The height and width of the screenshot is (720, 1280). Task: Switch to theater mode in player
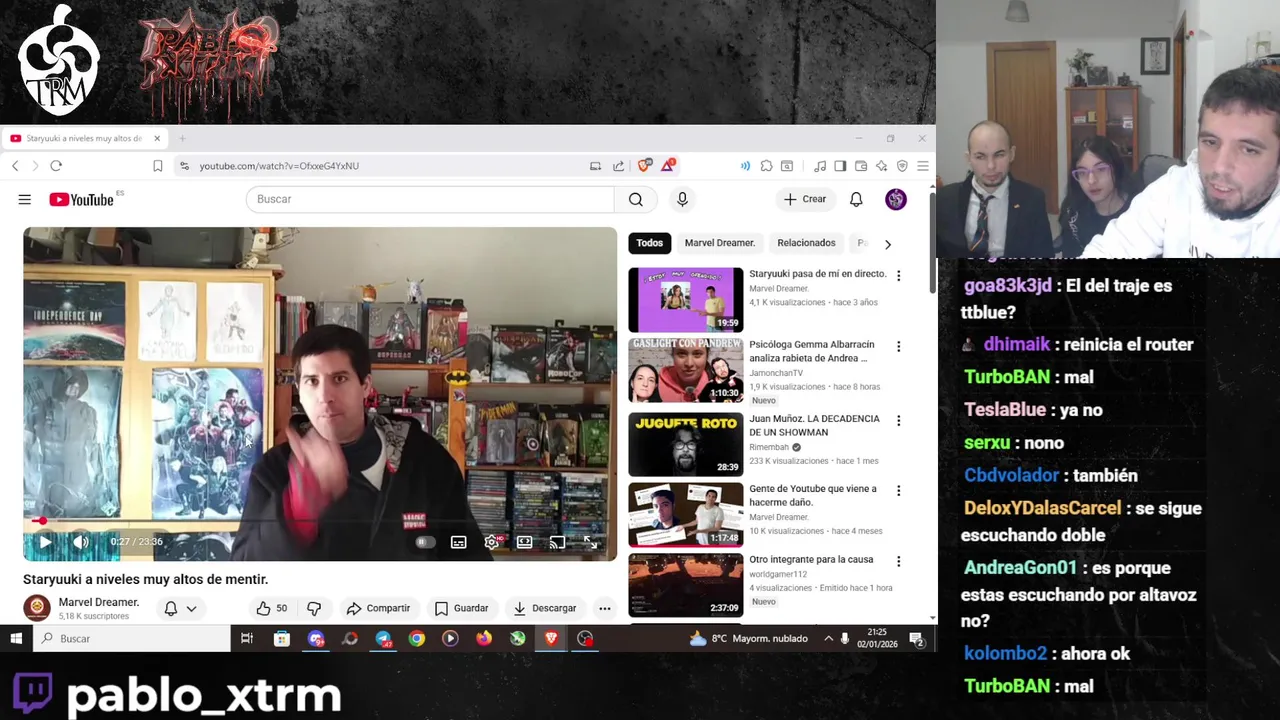pyautogui.click(x=524, y=542)
